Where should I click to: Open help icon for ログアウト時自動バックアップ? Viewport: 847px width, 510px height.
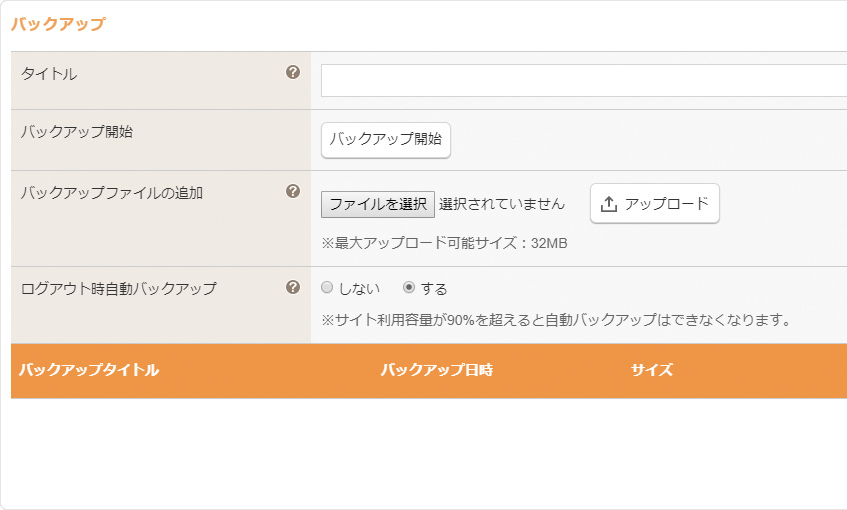(x=293, y=287)
